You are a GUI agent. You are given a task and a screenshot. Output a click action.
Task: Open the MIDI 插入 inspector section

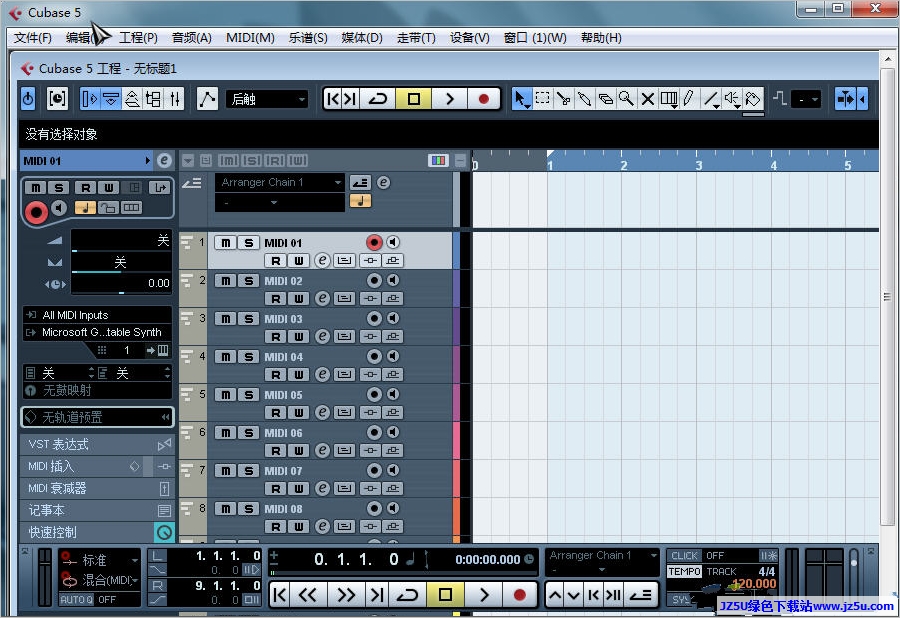pos(98,466)
